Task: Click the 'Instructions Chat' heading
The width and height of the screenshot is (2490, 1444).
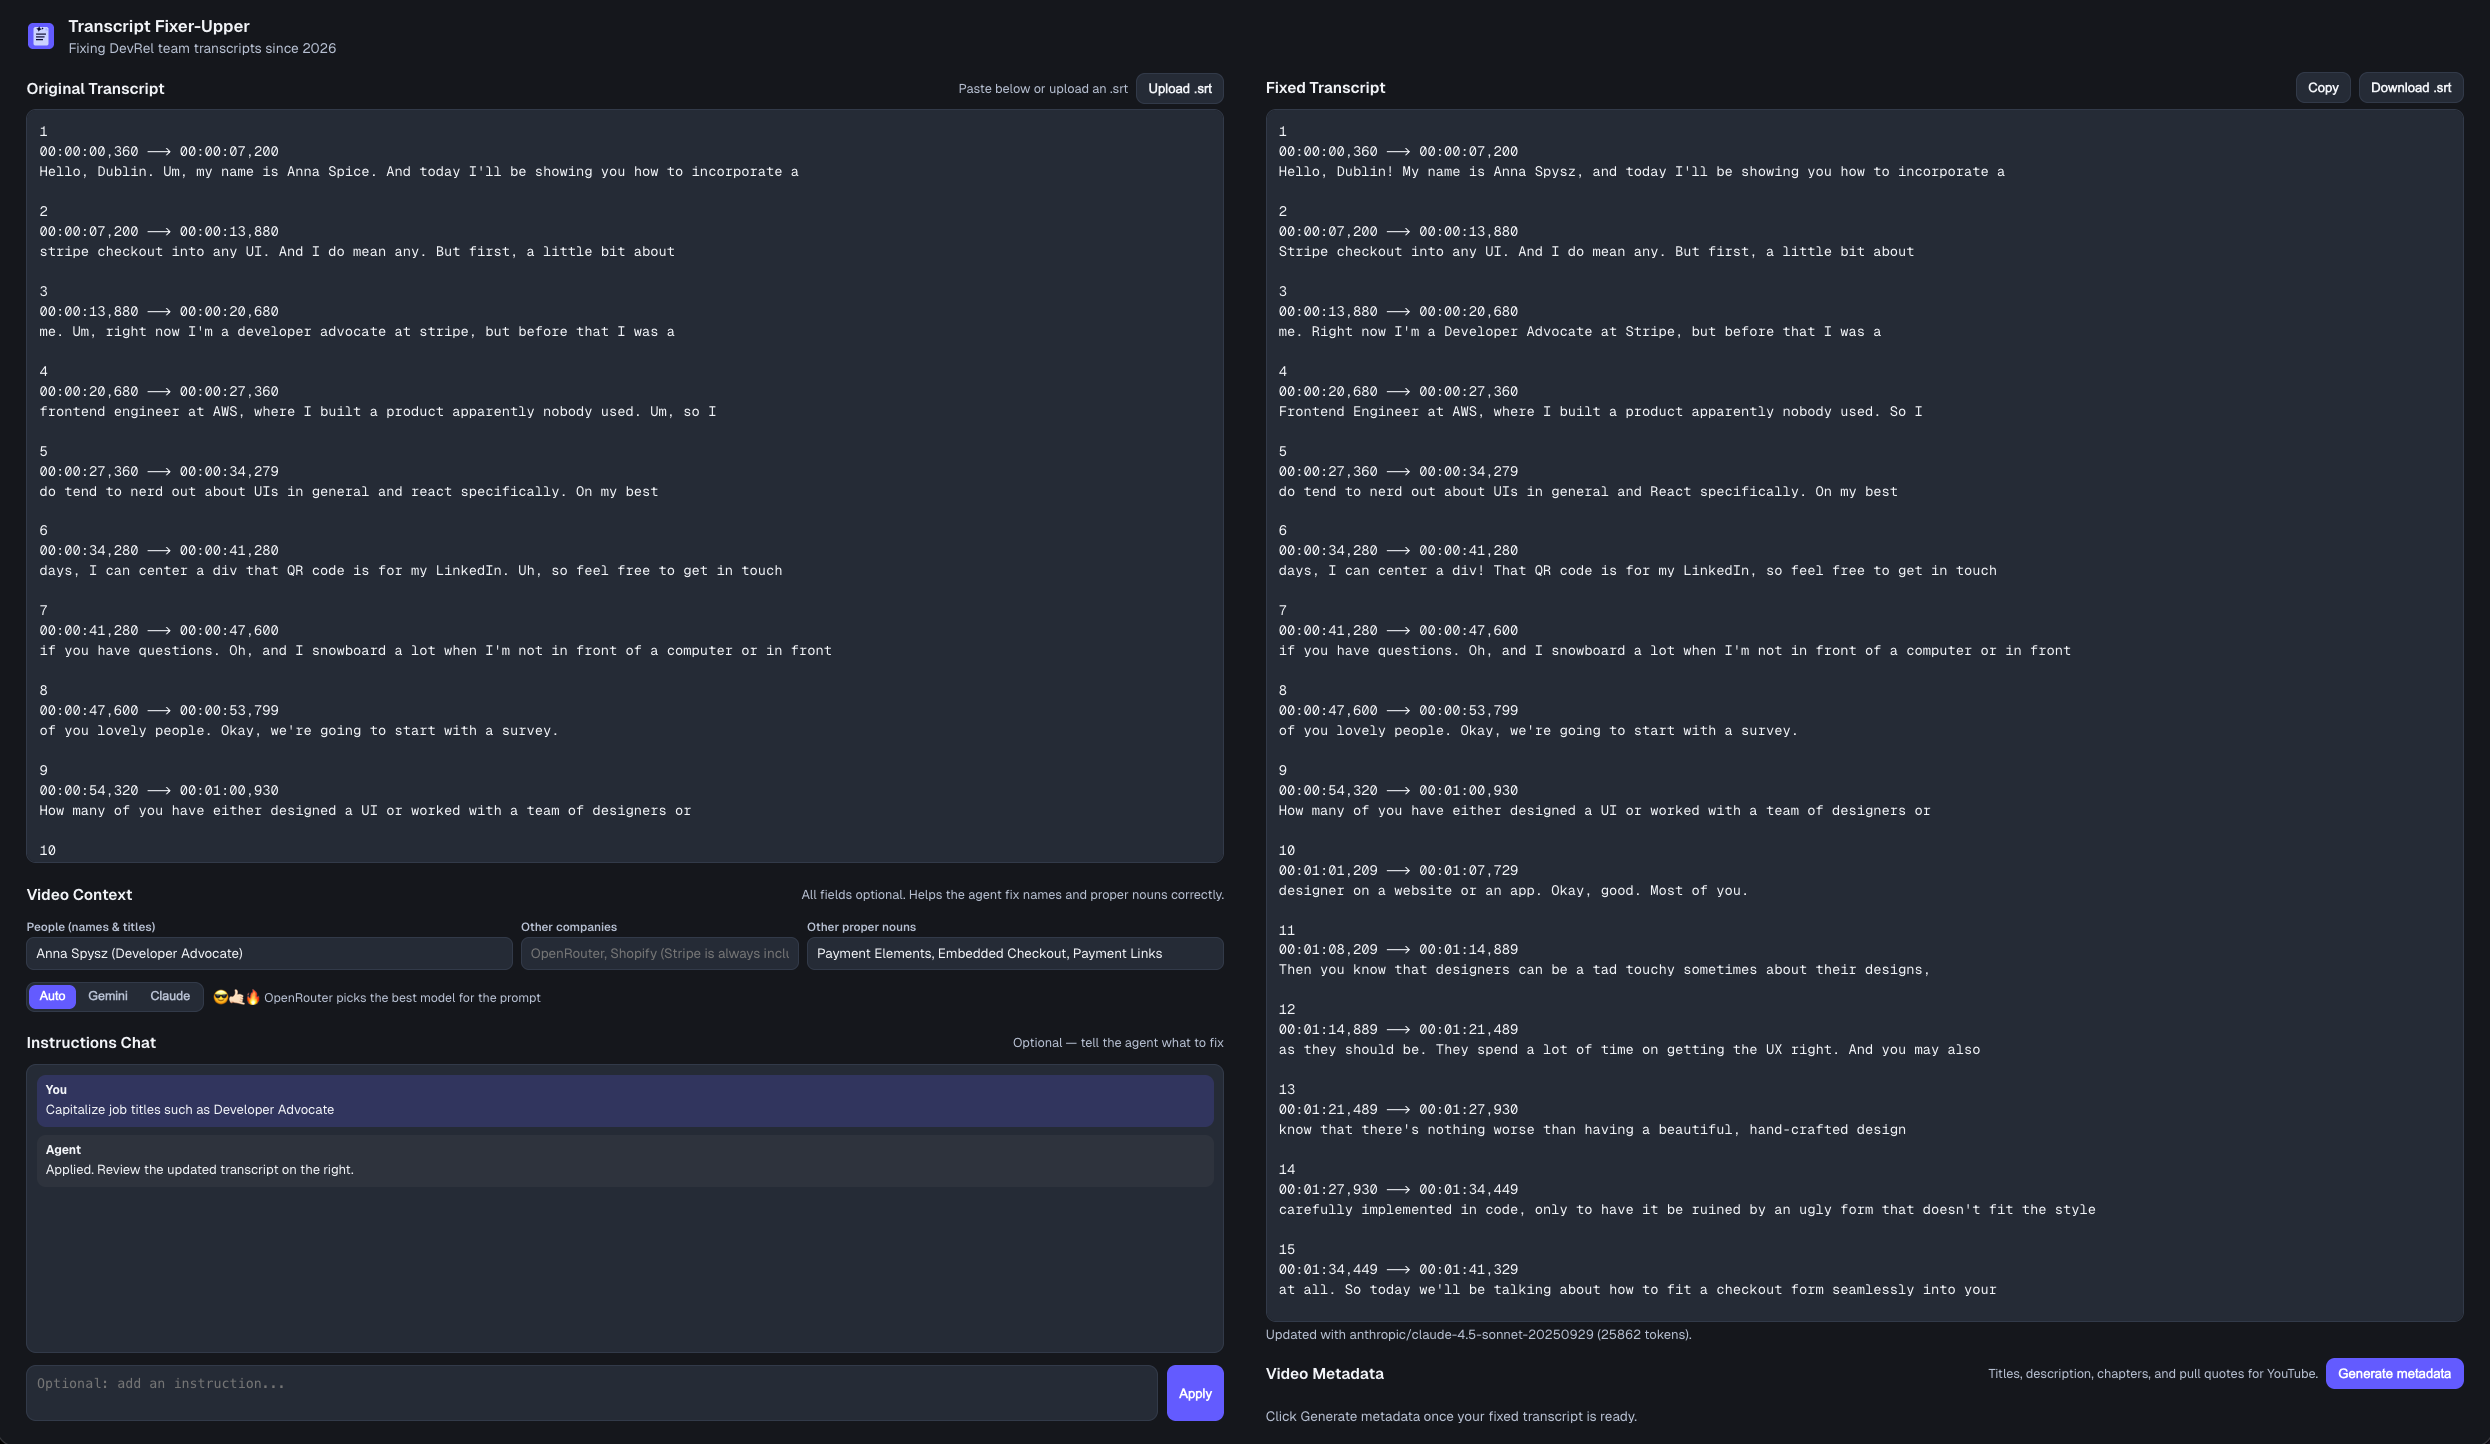Action: (x=91, y=1042)
